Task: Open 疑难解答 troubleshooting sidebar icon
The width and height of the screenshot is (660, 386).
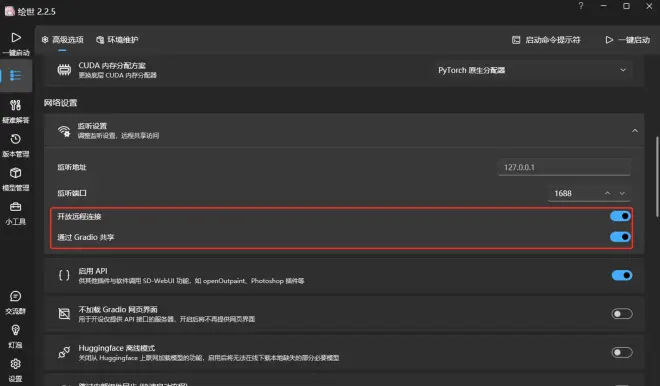Action: [16, 105]
